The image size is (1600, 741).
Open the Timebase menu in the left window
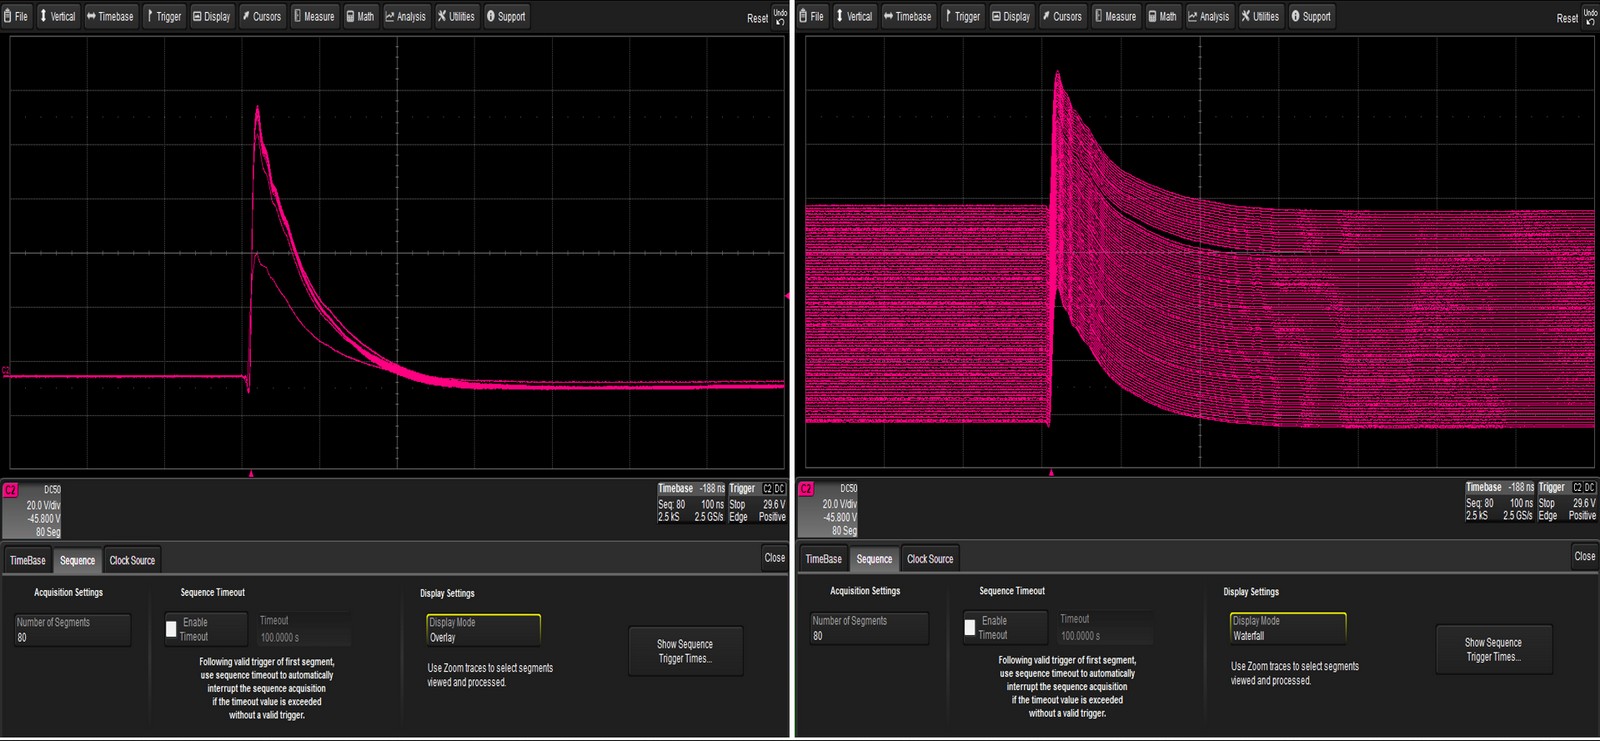(110, 16)
